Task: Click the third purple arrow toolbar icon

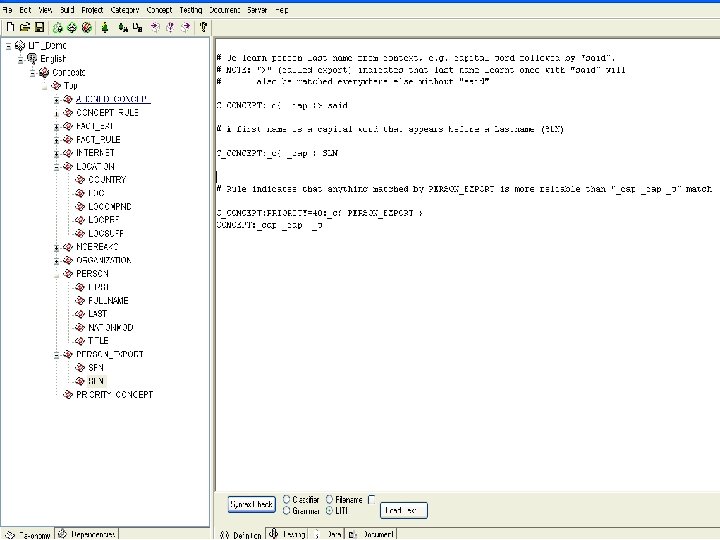Action: coord(185,28)
